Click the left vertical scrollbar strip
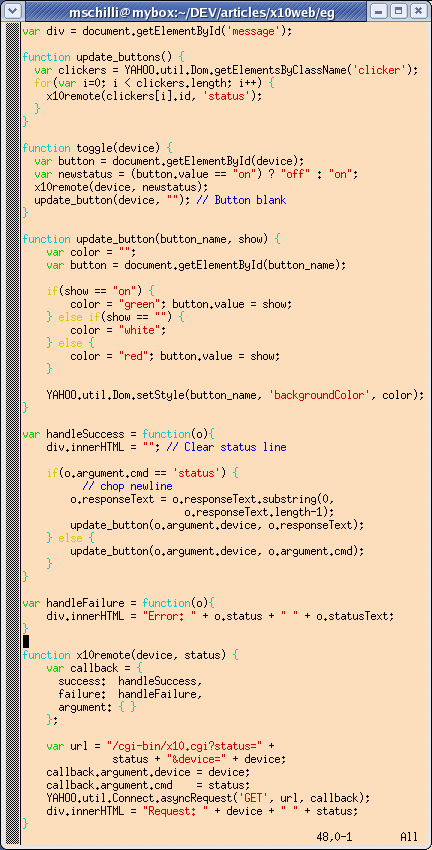This screenshot has width=432, height=850. (x=12, y=433)
